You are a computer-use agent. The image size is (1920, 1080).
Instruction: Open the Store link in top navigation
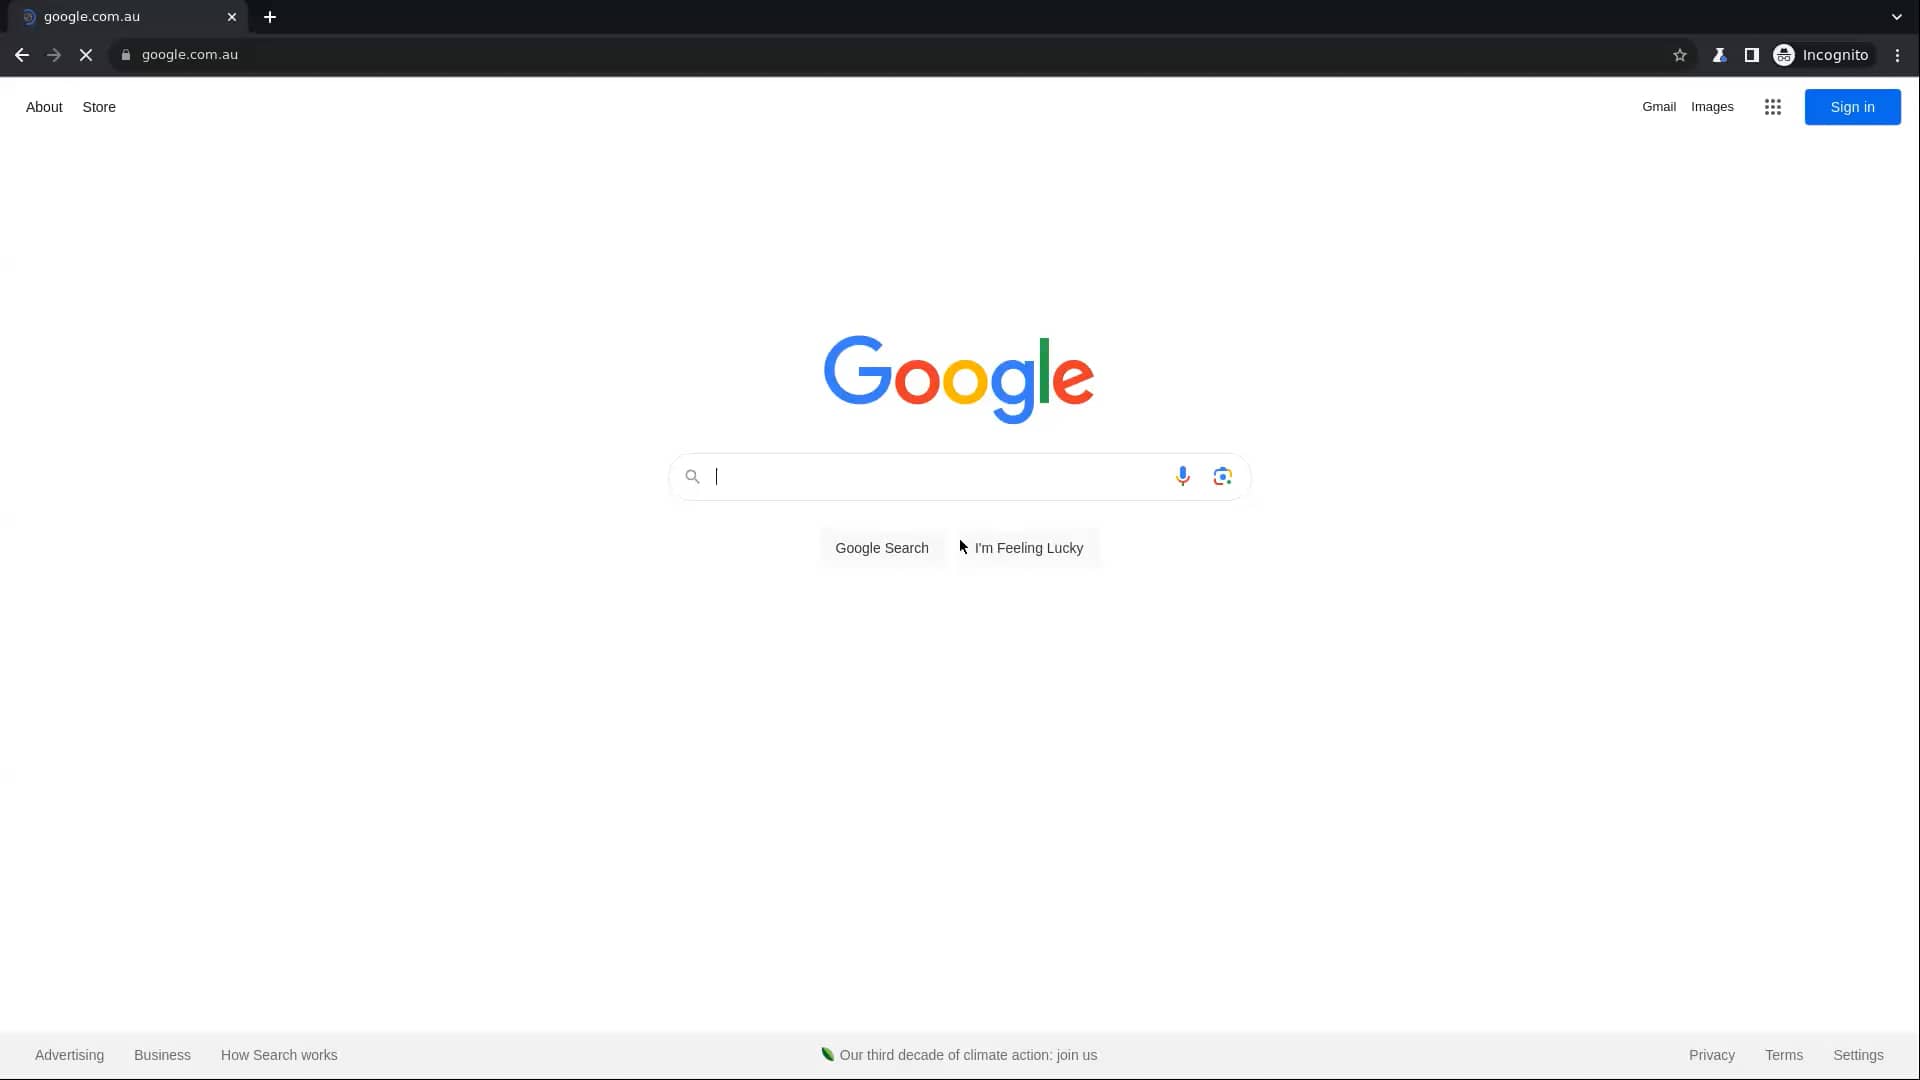[99, 107]
